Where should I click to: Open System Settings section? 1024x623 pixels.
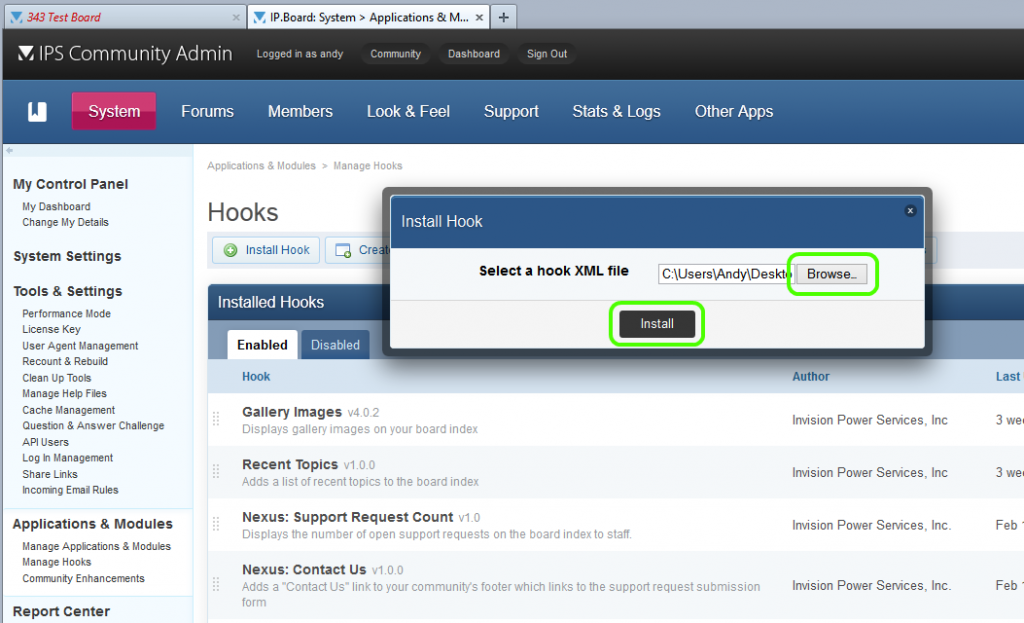point(67,256)
